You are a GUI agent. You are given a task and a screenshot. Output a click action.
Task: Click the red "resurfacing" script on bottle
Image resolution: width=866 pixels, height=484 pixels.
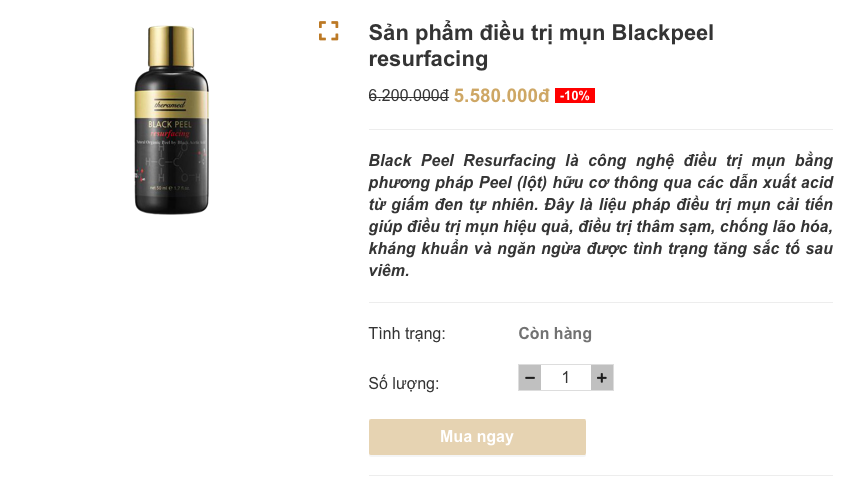pyautogui.click(x=170, y=133)
